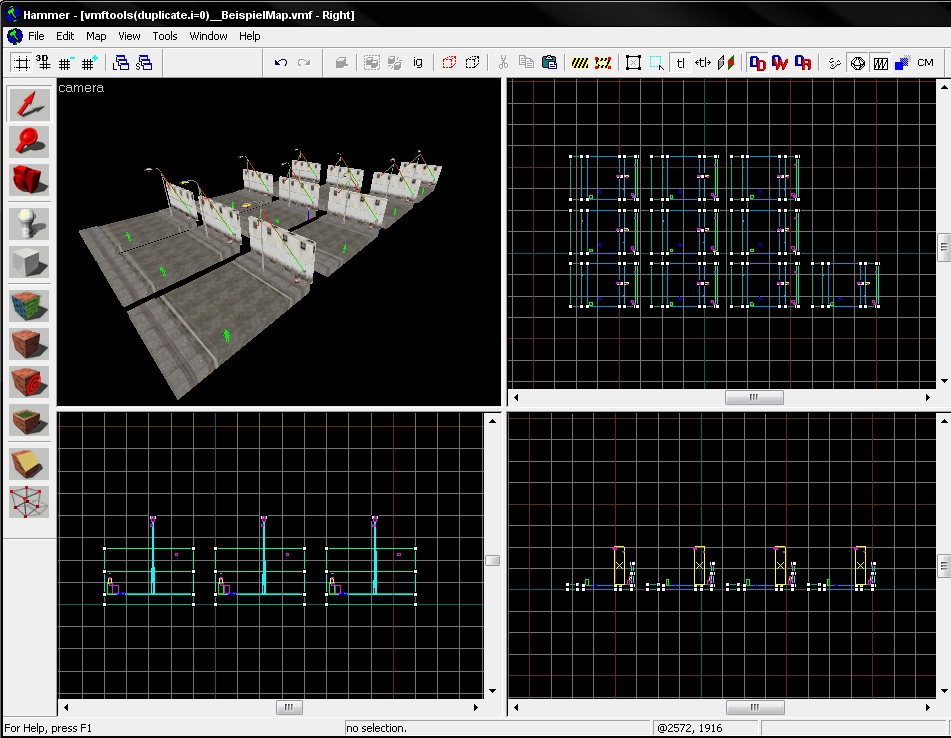This screenshot has width=951, height=738.
Task: Select the Apply Decals tool
Action: [29, 381]
